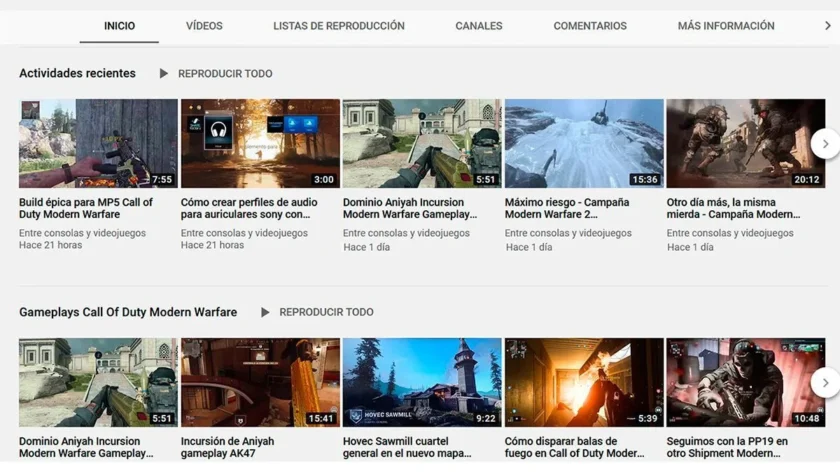The image size is (840, 473).
Task: Select the MÁS INFORMACIÓN tab
Action: (x=726, y=26)
